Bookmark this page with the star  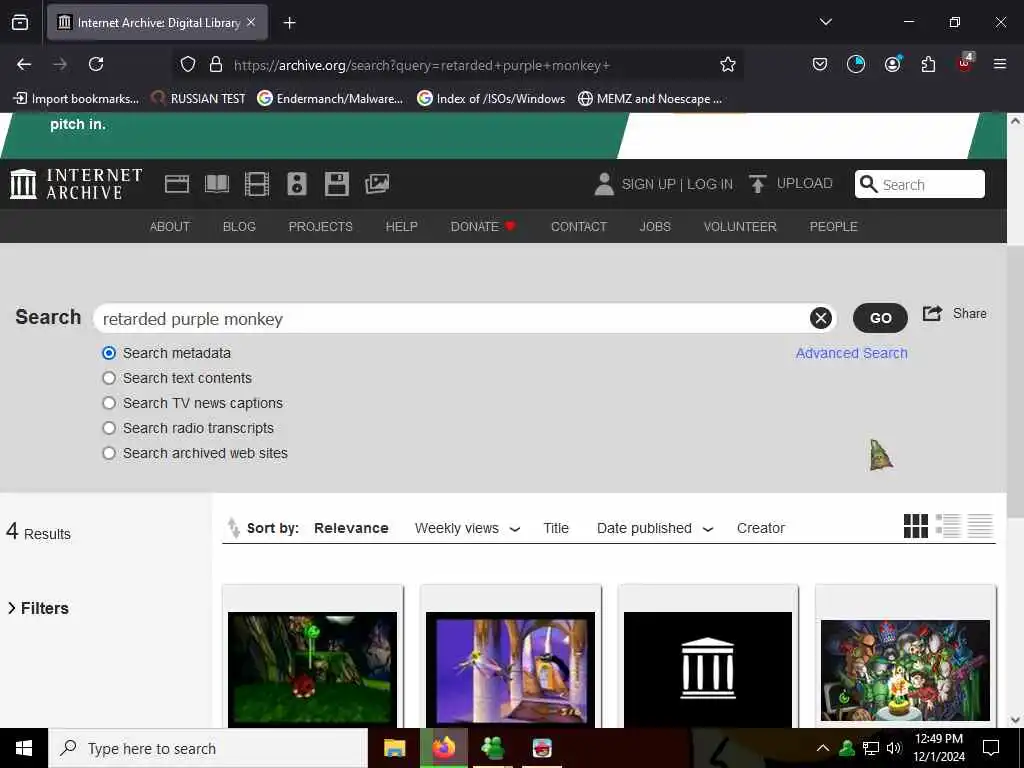[728, 64]
